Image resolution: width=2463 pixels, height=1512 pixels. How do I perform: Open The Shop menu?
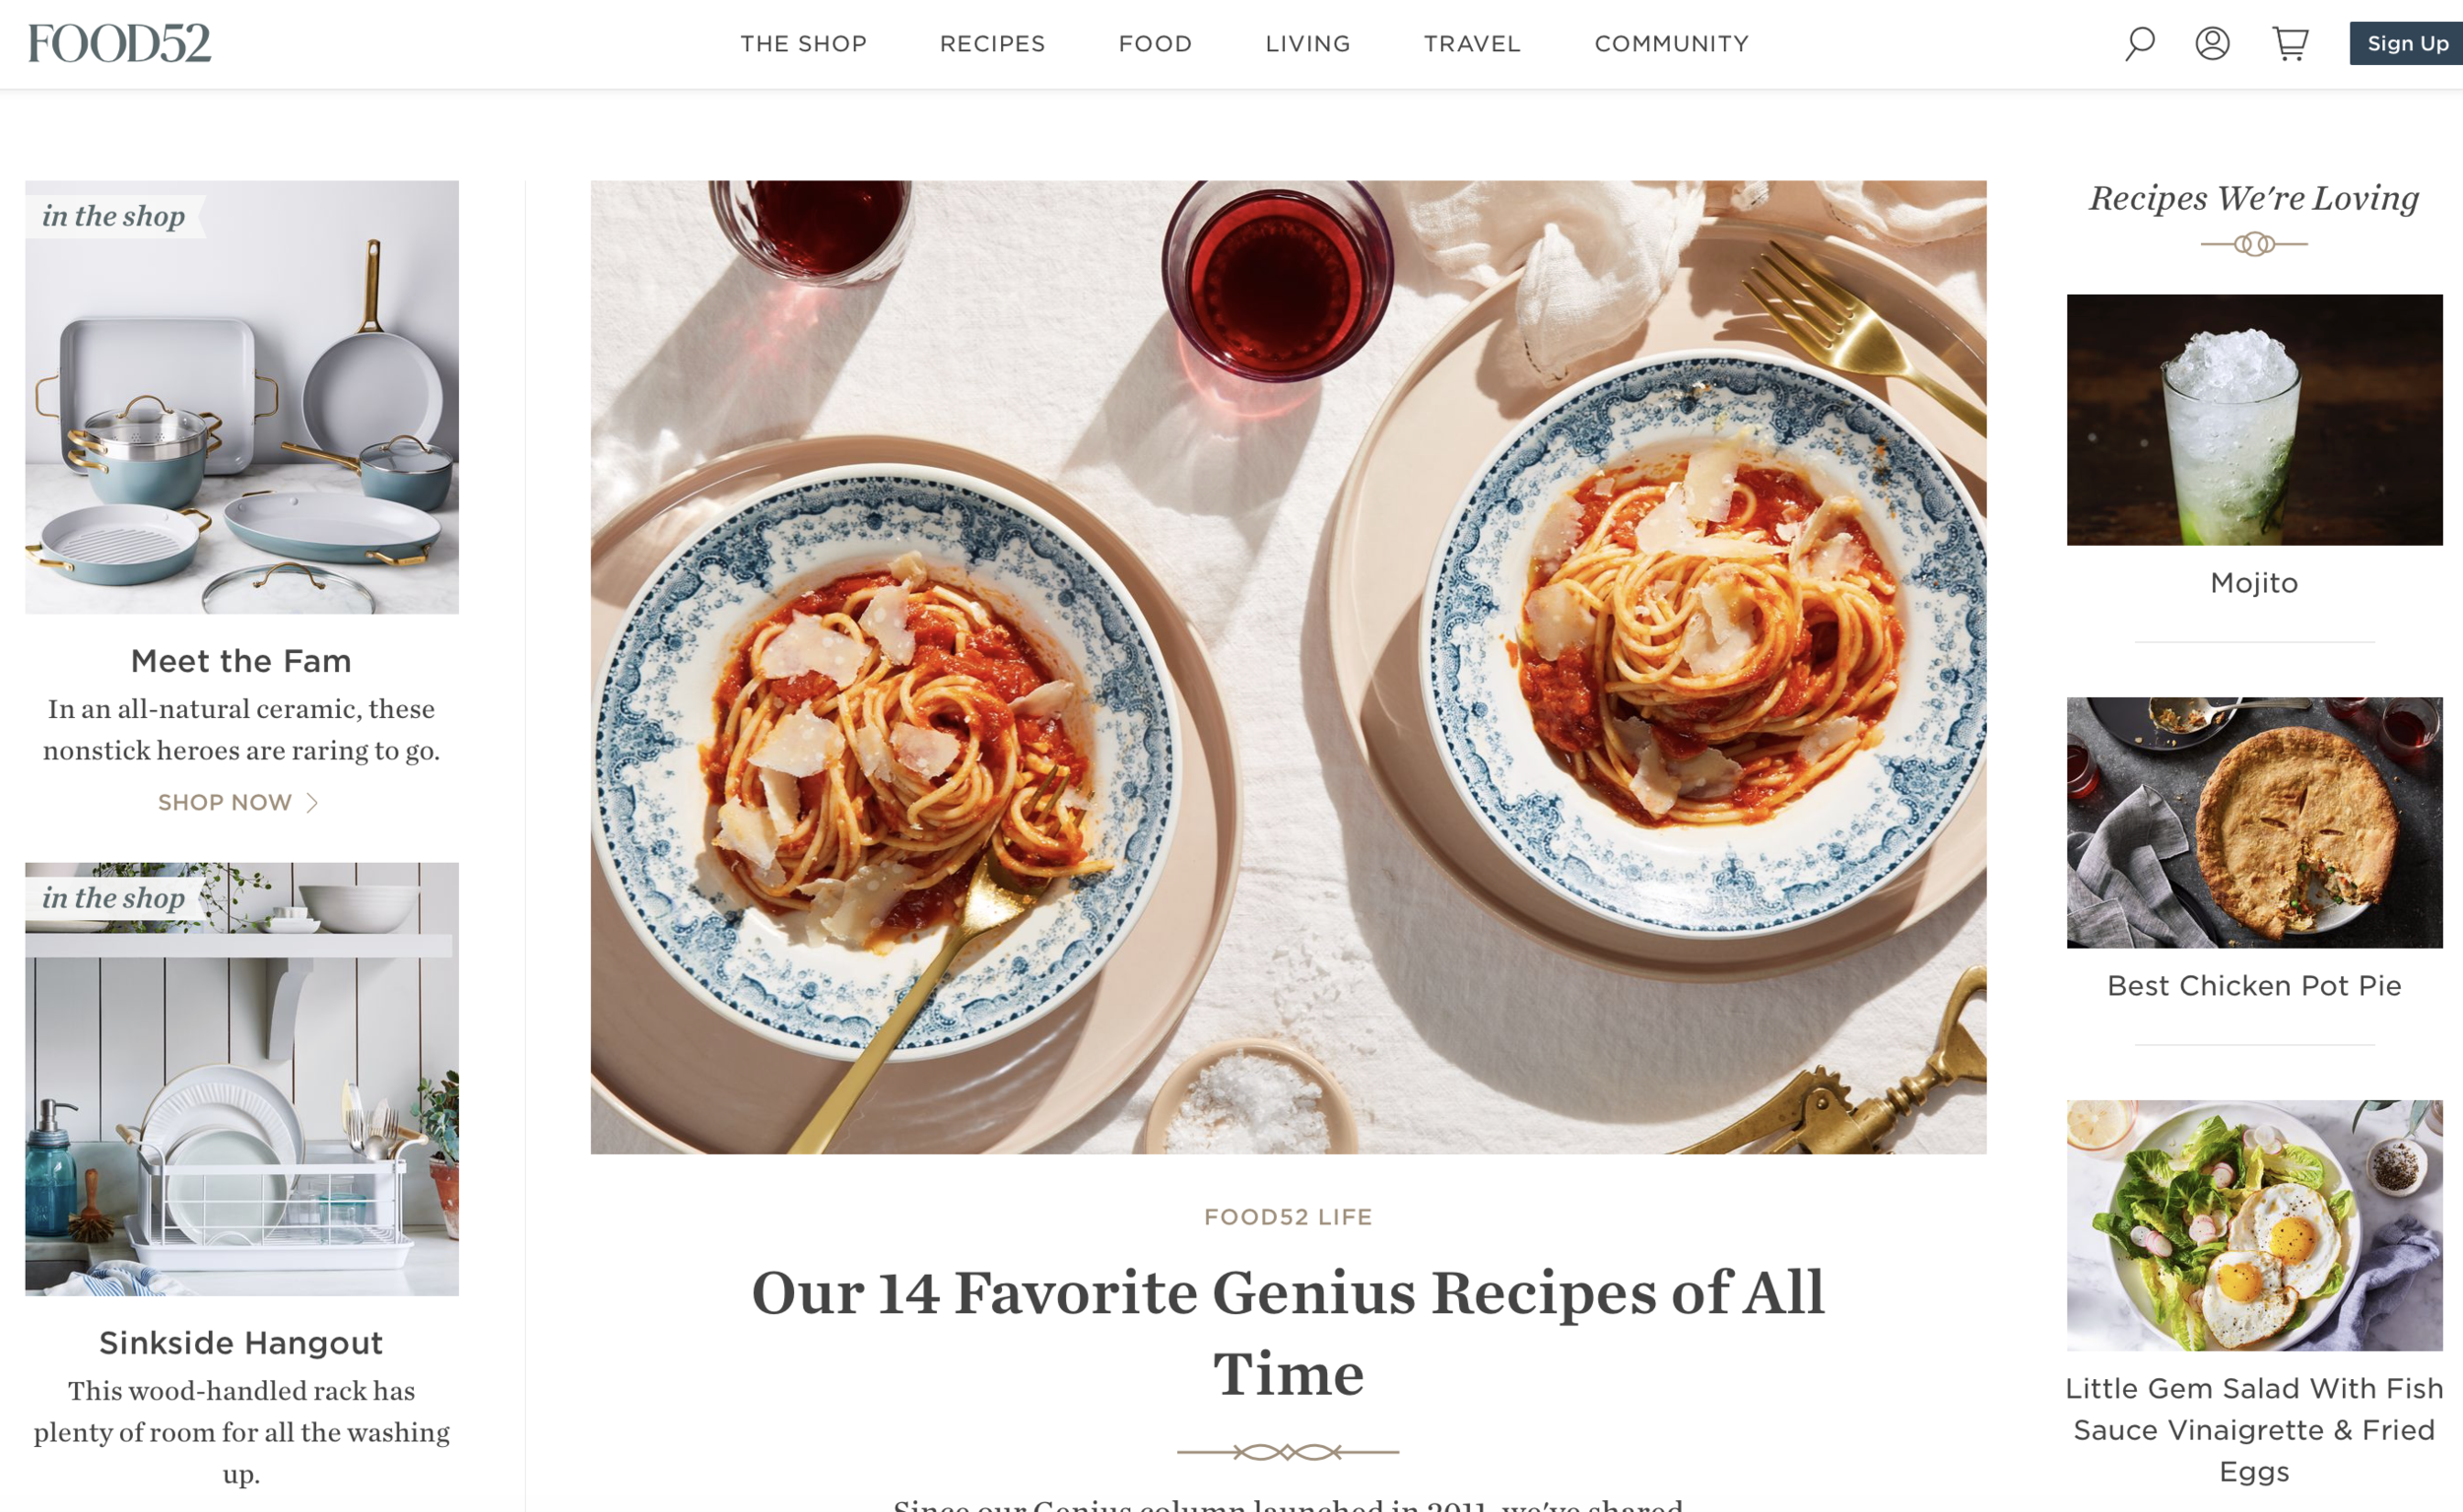click(803, 44)
